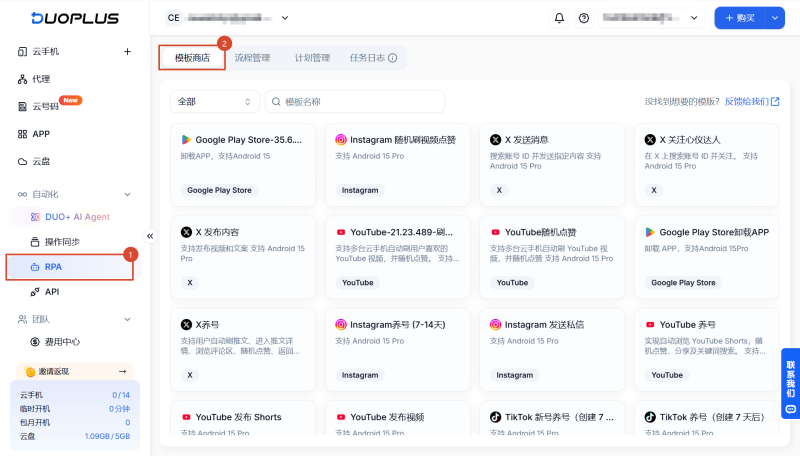Open the CE workspace dropdown
The width and height of the screenshot is (800, 456).
pyautogui.click(x=228, y=18)
